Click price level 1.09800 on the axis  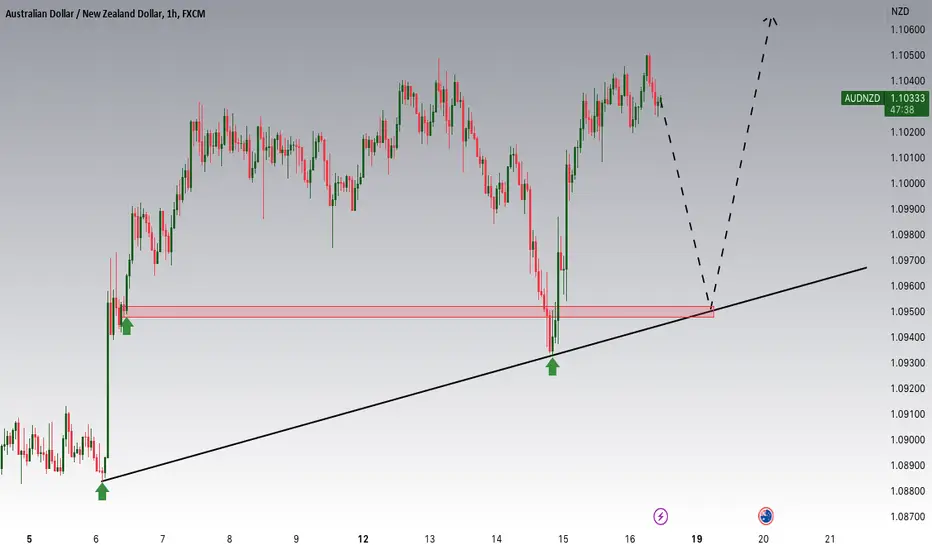(x=907, y=234)
